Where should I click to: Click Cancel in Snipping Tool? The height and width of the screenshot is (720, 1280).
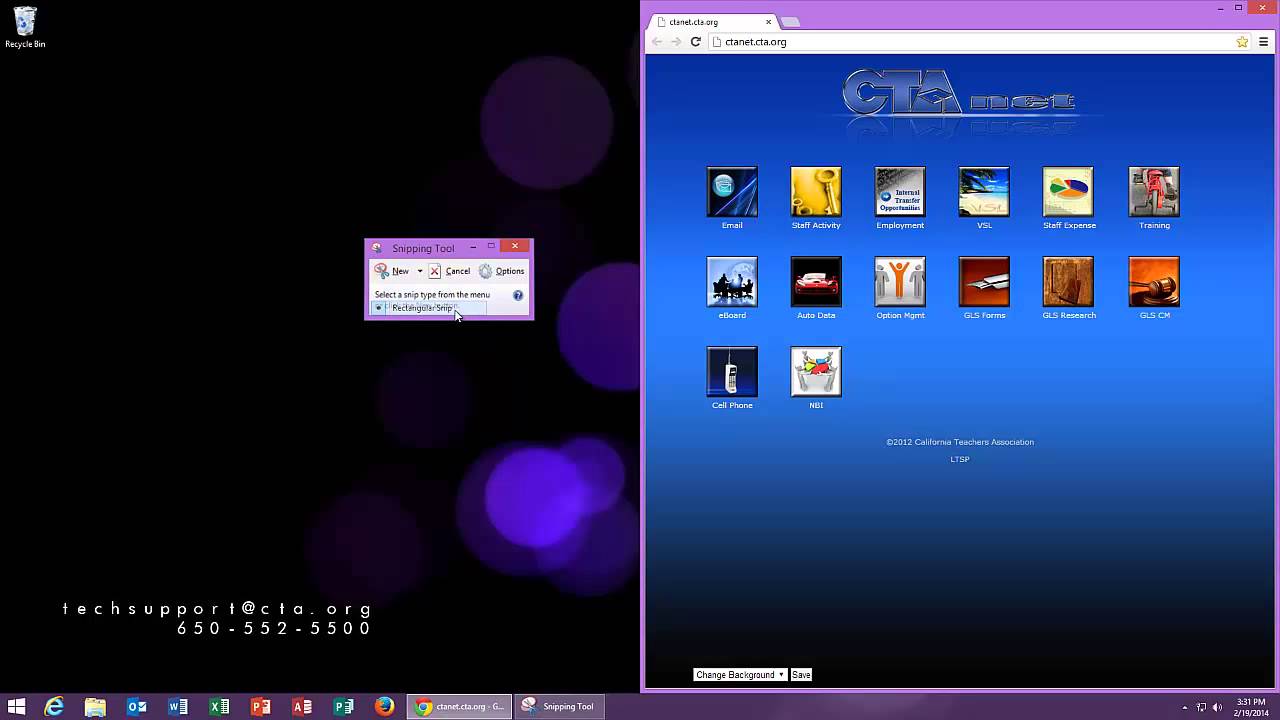click(x=449, y=271)
